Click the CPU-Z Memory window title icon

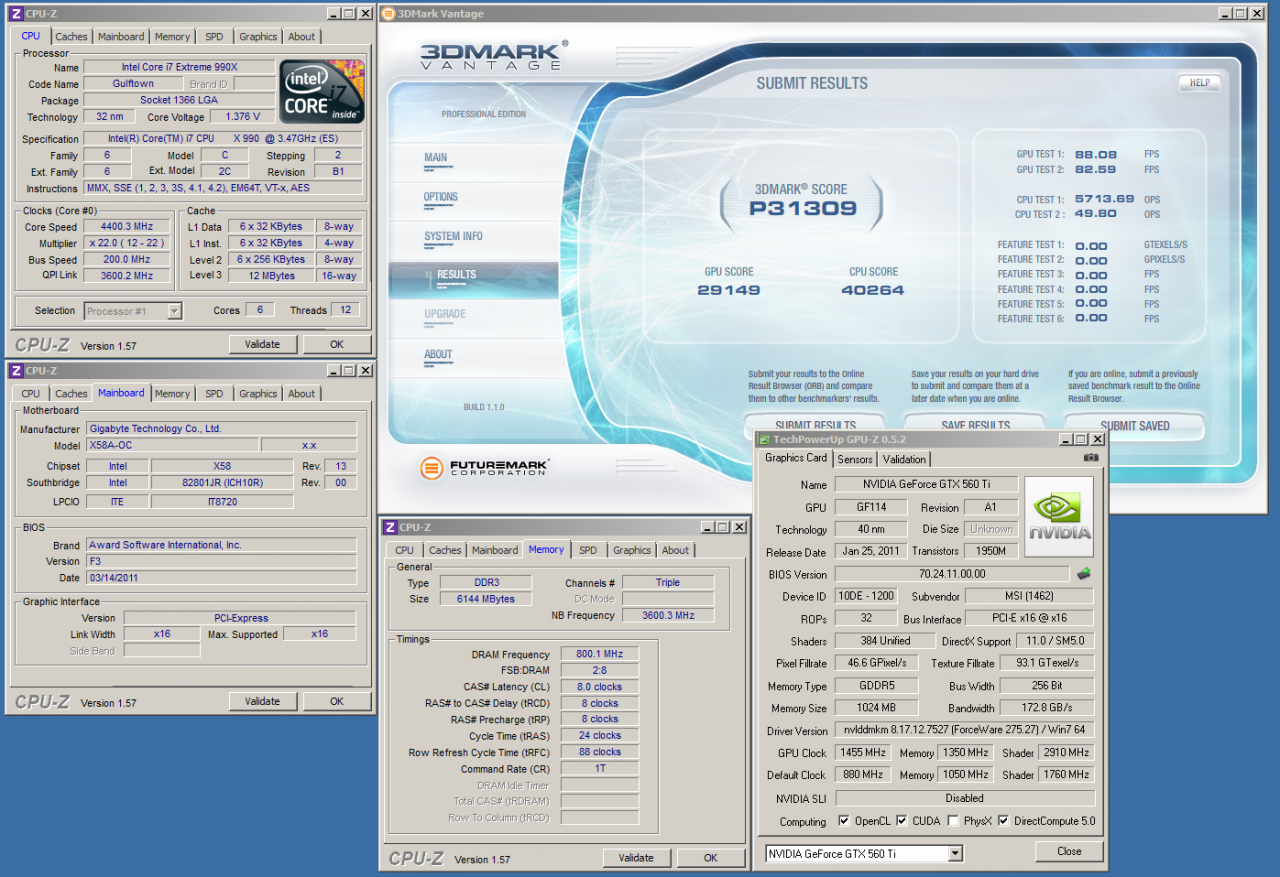(x=389, y=527)
